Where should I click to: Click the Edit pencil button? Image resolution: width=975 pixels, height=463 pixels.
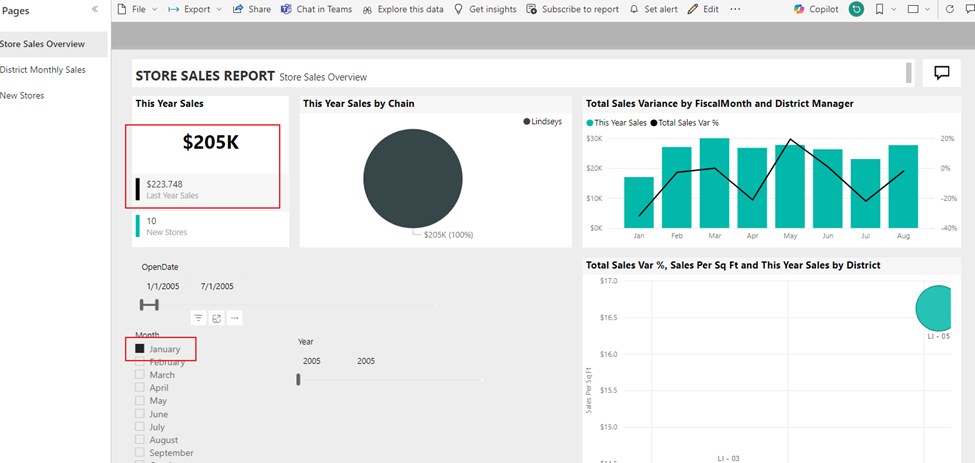(x=703, y=9)
